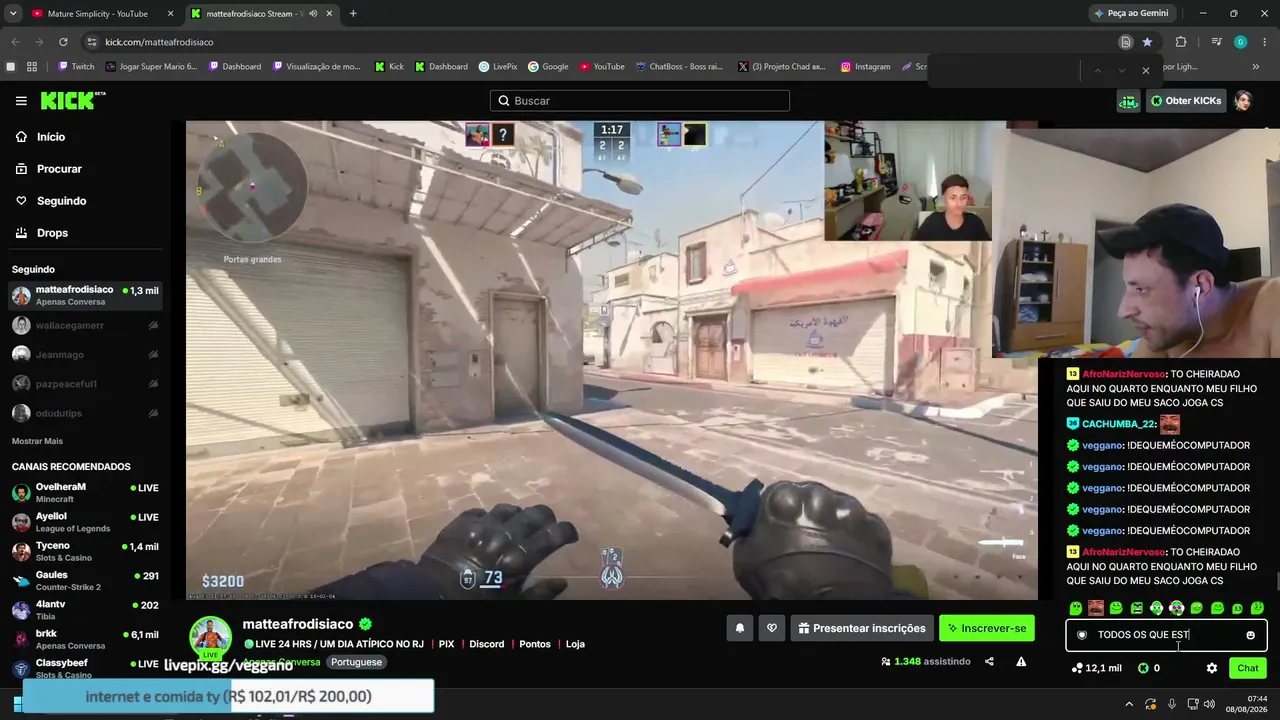Open the chat settings gear
The height and width of the screenshot is (720, 1280).
tap(1212, 668)
